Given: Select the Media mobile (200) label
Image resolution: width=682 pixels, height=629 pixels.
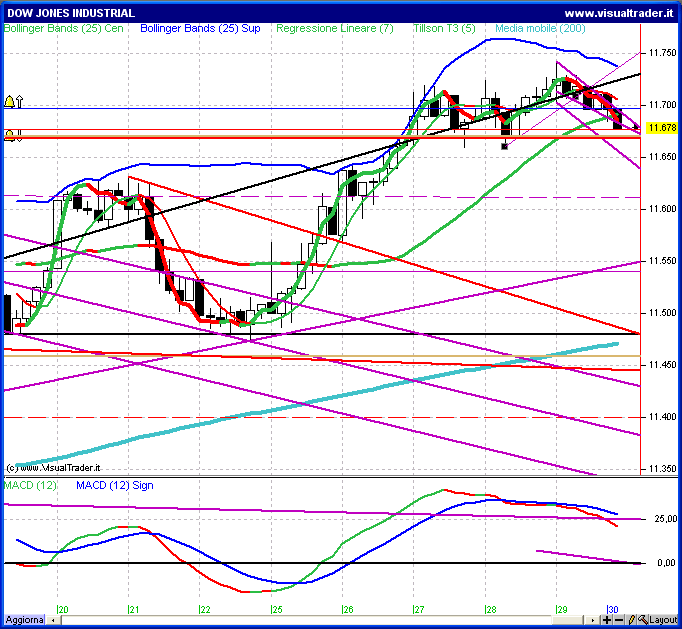Looking at the screenshot, I should point(540,28).
